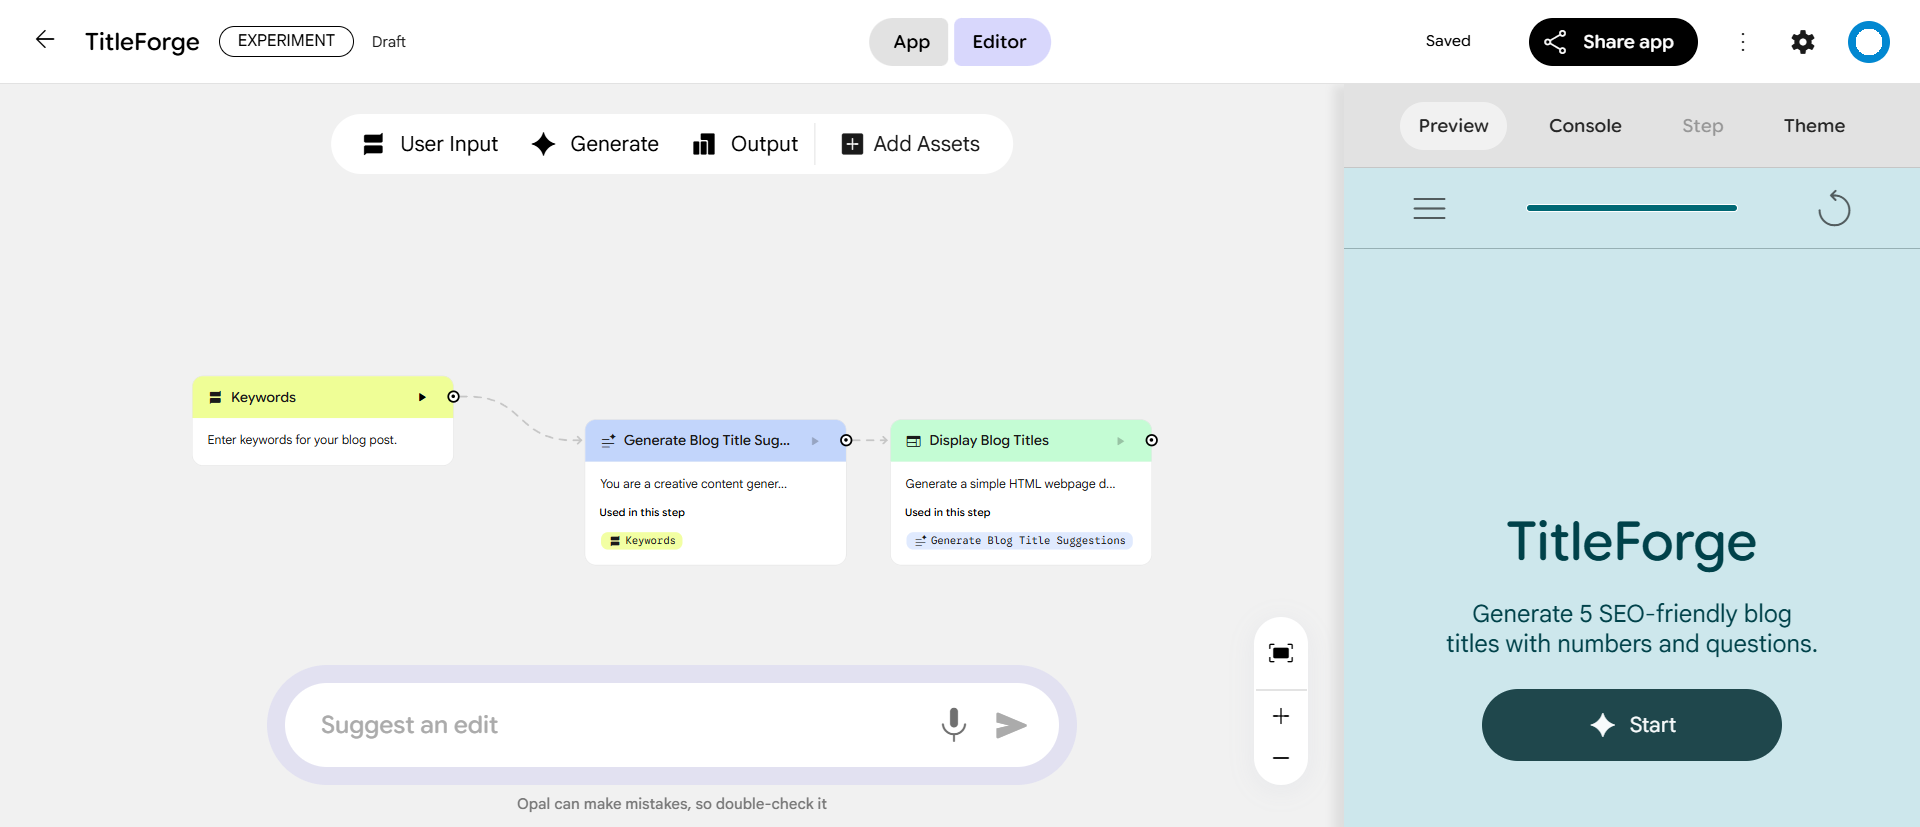This screenshot has height=827, width=1920.
Task: Click the restart preview icon
Action: [1833, 208]
